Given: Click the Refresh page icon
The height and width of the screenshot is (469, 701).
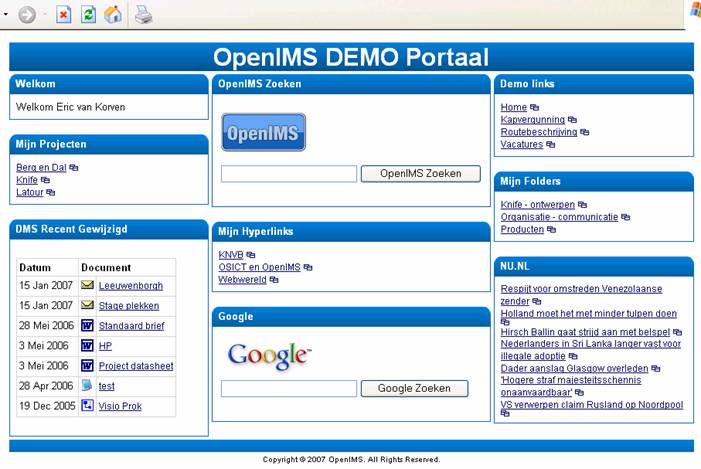Looking at the screenshot, I should click(x=88, y=15).
